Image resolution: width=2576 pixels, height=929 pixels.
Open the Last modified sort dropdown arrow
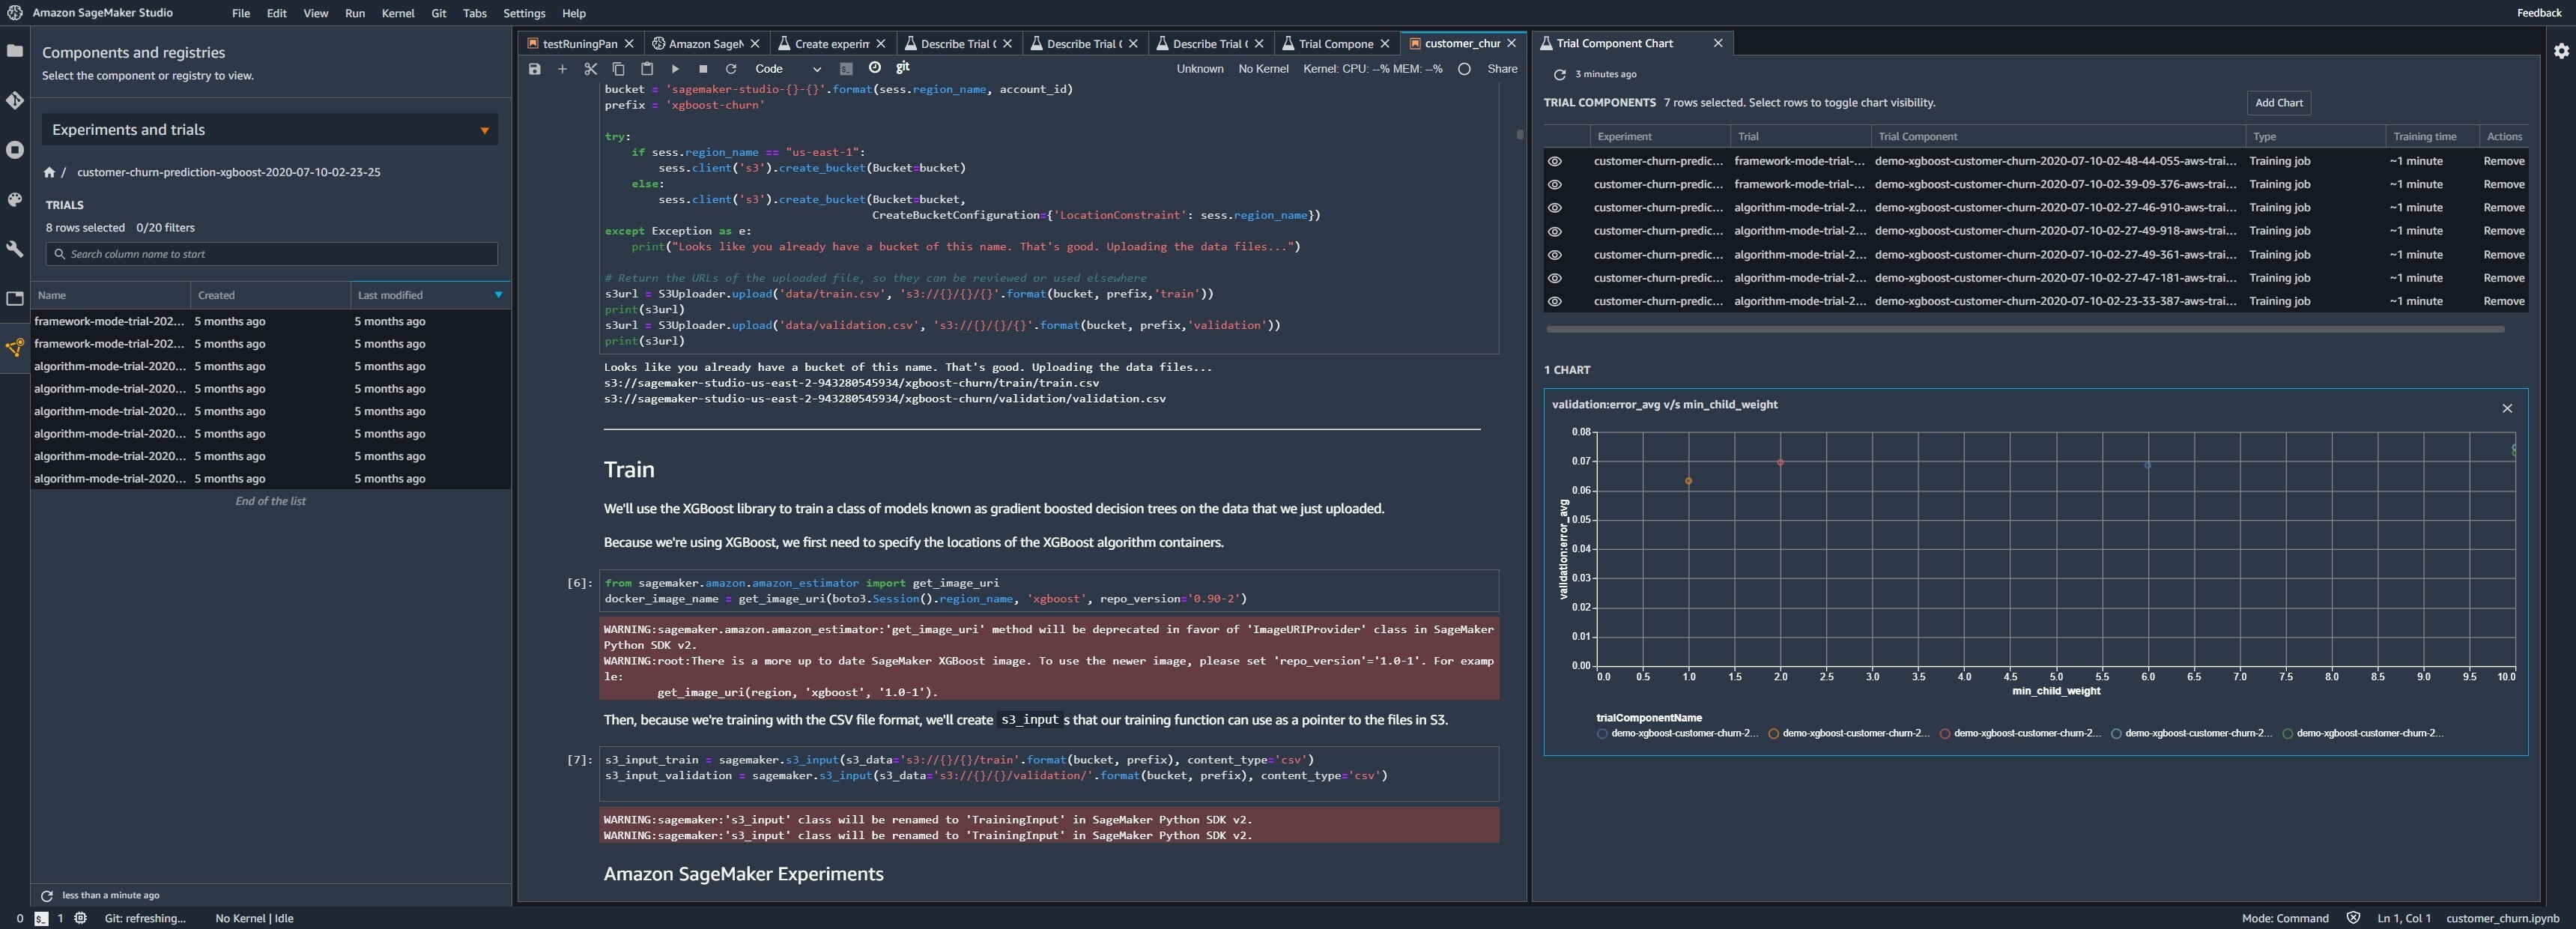tap(498, 295)
